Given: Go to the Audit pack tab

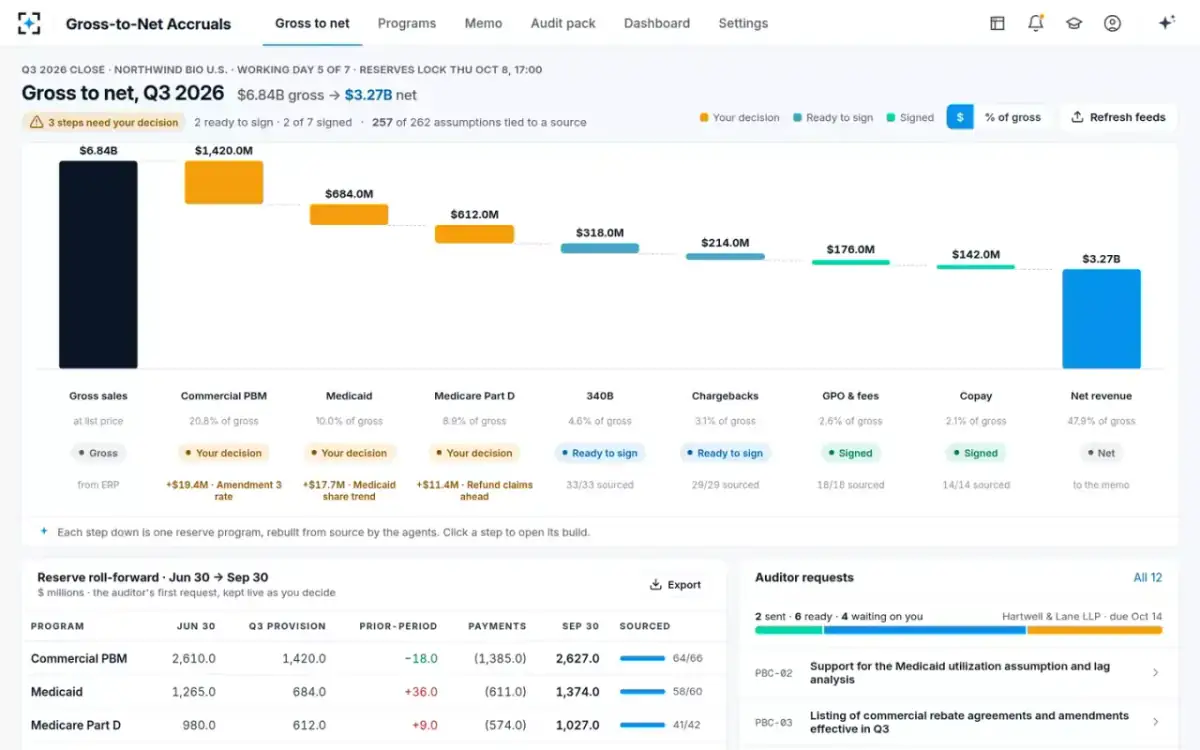Looking at the screenshot, I should click(x=563, y=23).
